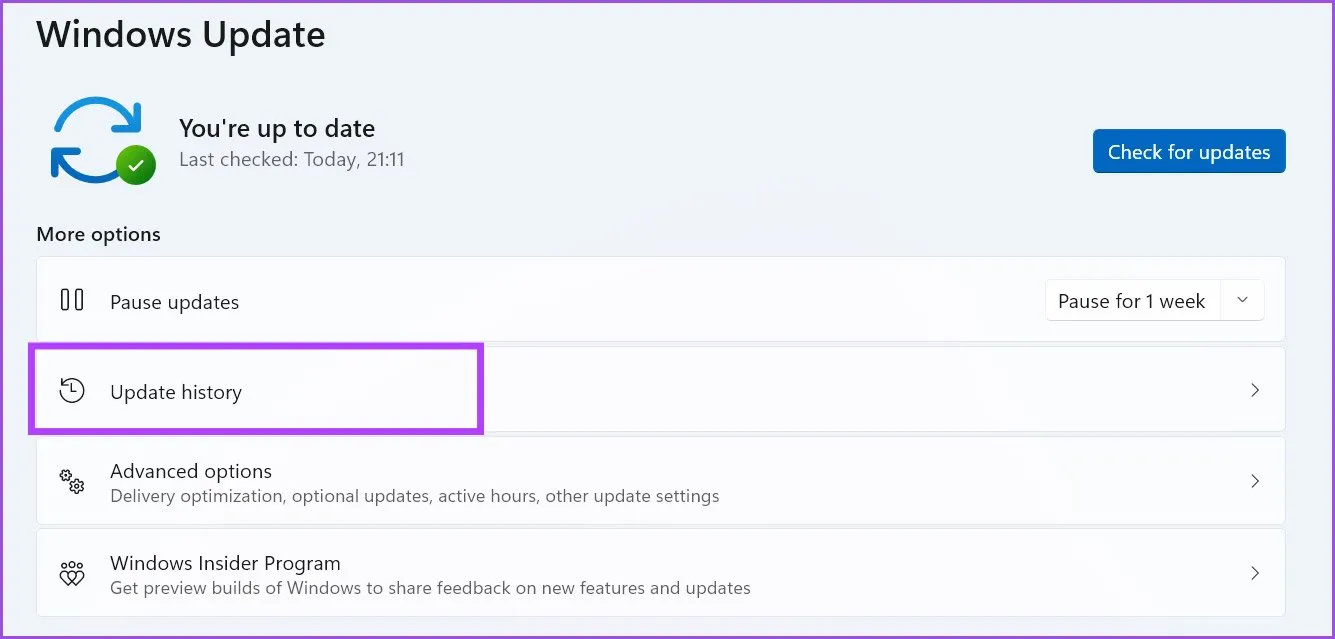This screenshot has height=639, width=1335.
Task: Click the Last checked timestamp text
Action: tap(291, 160)
